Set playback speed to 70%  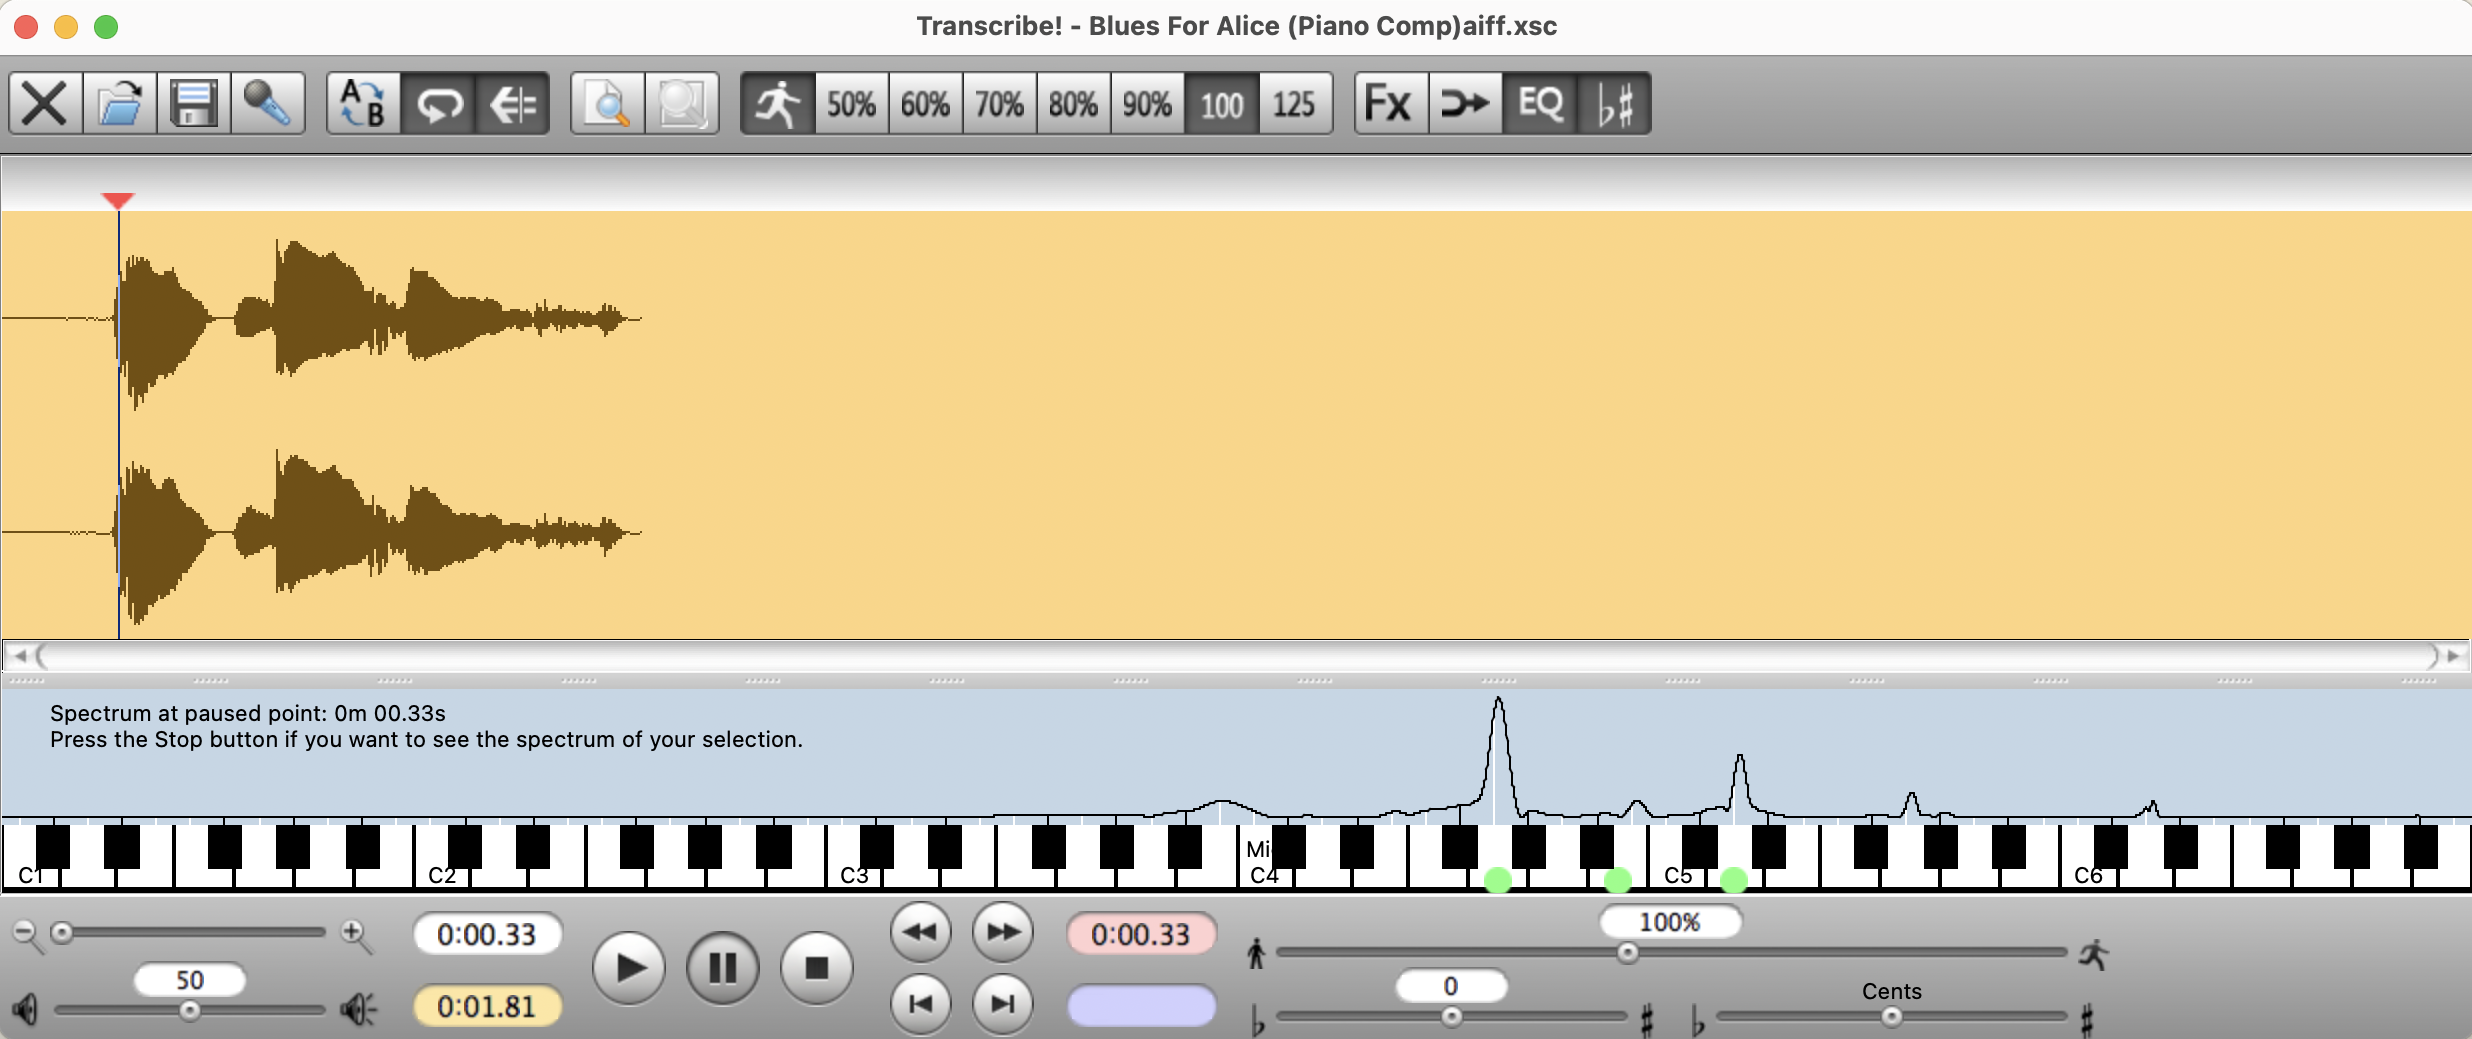(1000, 103)
